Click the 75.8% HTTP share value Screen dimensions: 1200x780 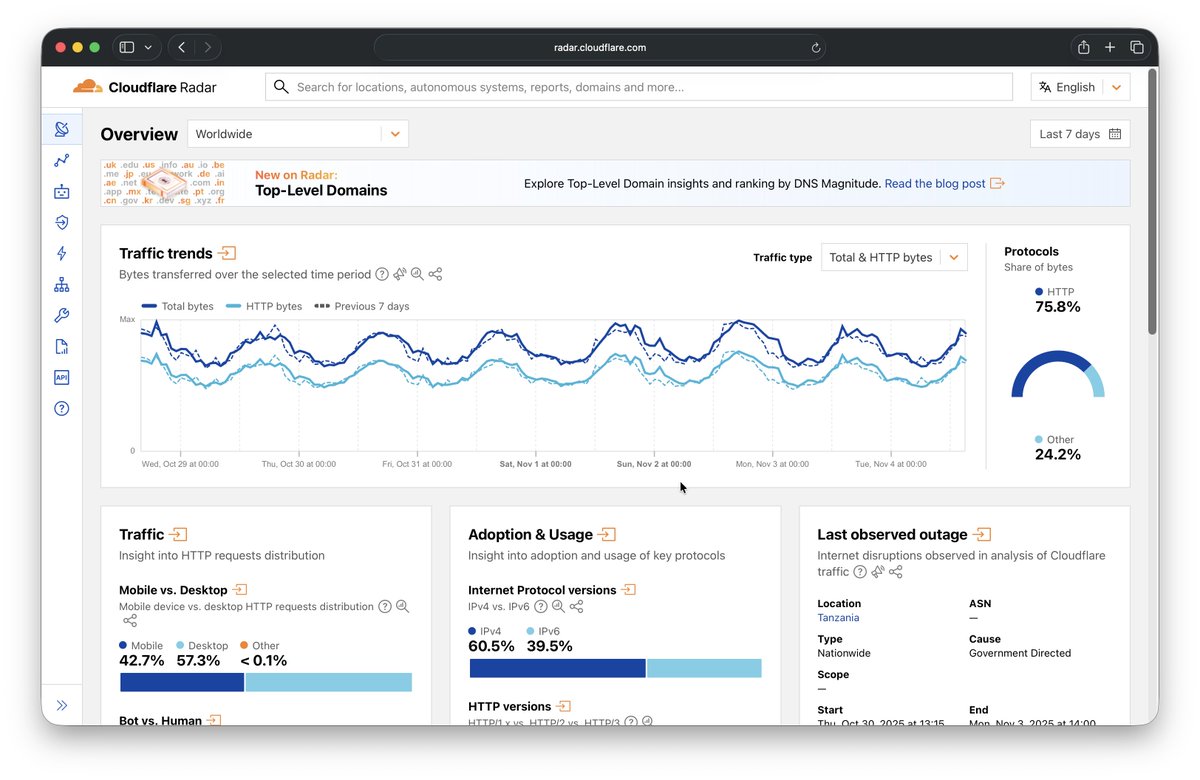pyautogui.click(x=1057, y=307)
